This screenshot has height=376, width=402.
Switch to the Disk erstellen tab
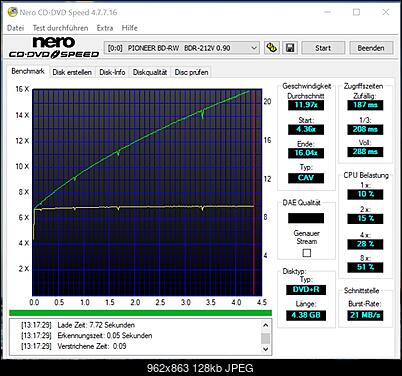click(72, 72)
